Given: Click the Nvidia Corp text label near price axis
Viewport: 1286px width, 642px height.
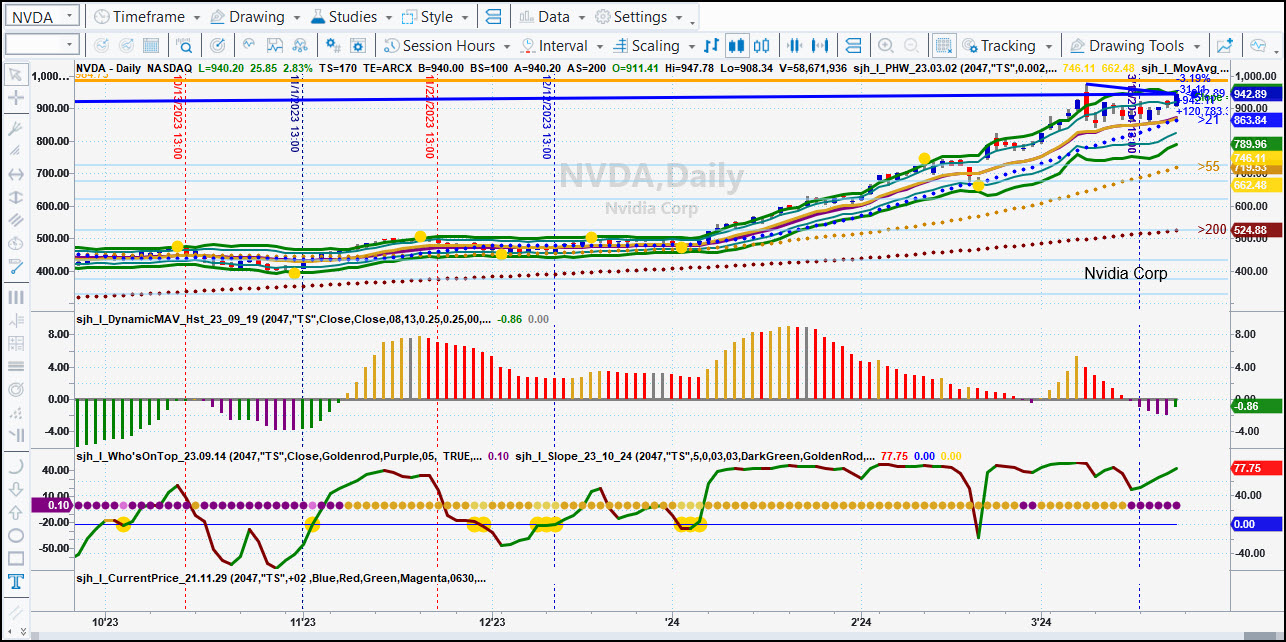Looking at the screenshot, I should (1126, 273).
